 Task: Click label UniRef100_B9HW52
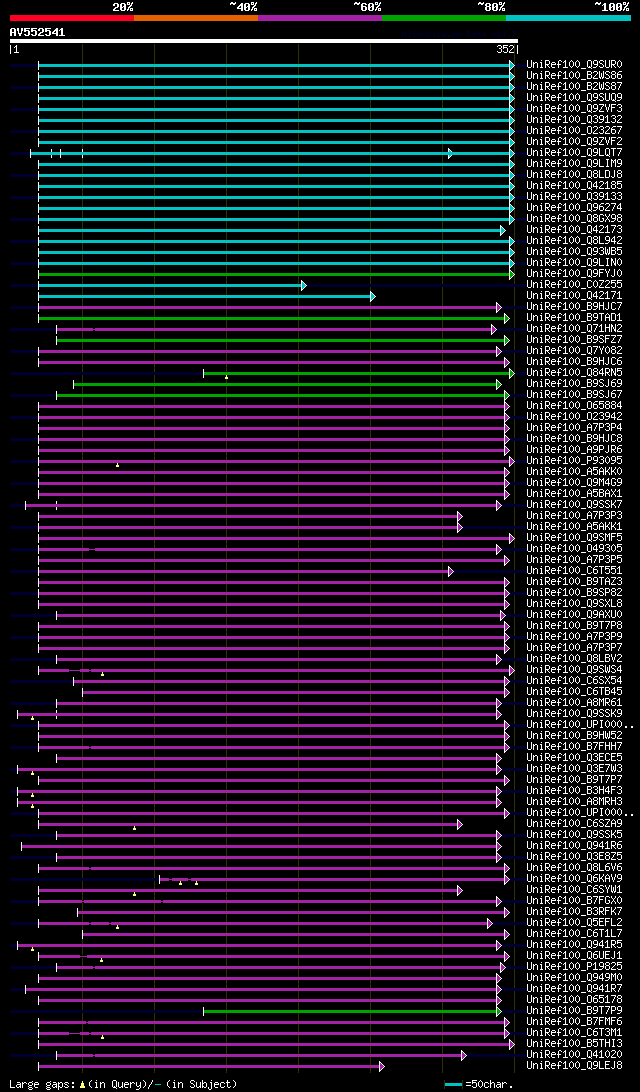tap(575, 735)
